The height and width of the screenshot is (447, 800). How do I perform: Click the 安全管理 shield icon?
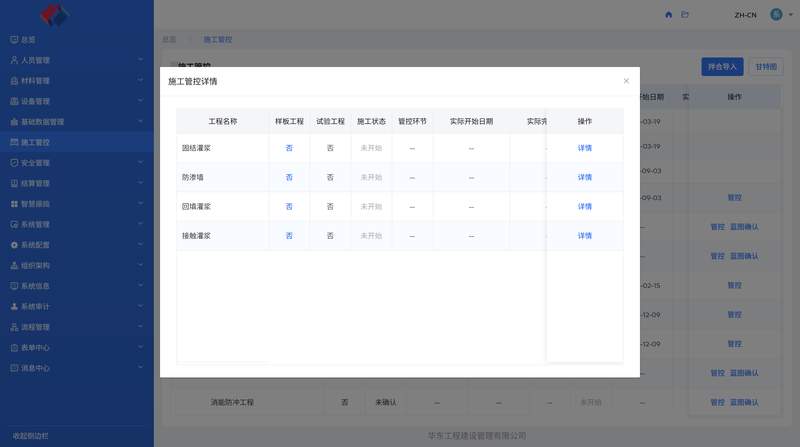pos(14,163)
